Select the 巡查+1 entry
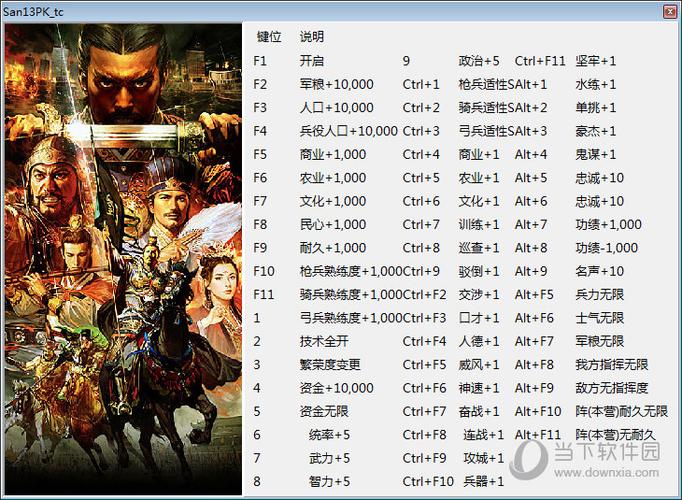Viewport: 682px width, 500px height. click(479, 248)
